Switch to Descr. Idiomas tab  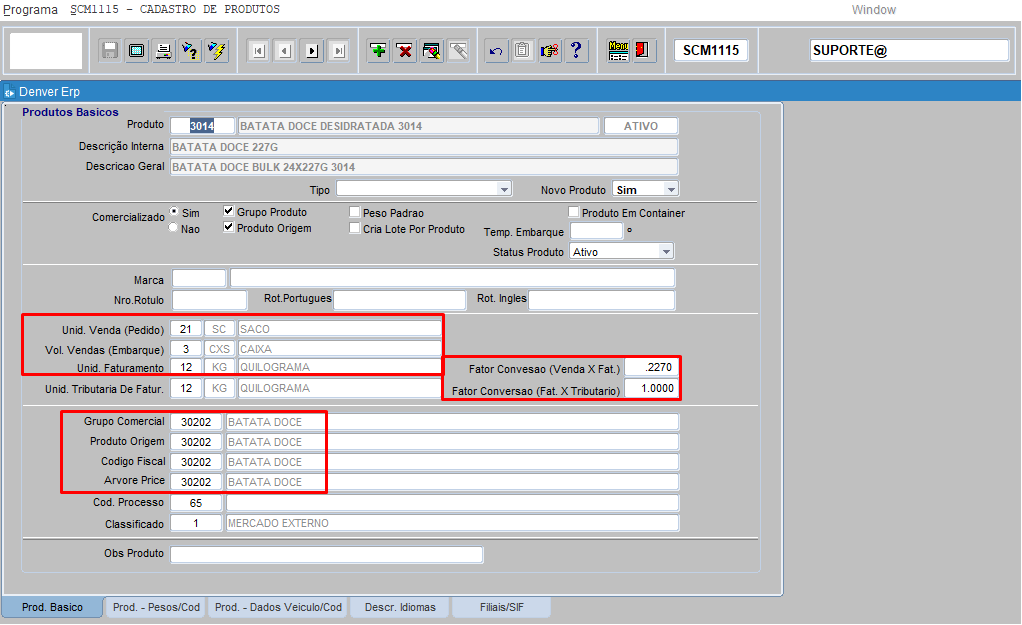pos(400,607)
